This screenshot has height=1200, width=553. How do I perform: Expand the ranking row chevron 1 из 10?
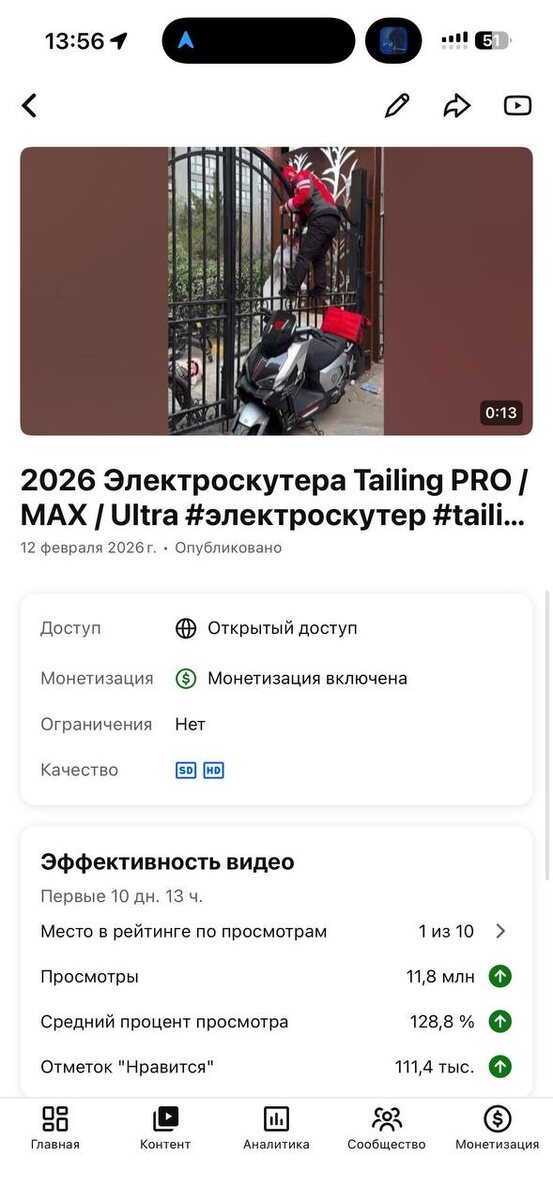[x=501, y=931]
